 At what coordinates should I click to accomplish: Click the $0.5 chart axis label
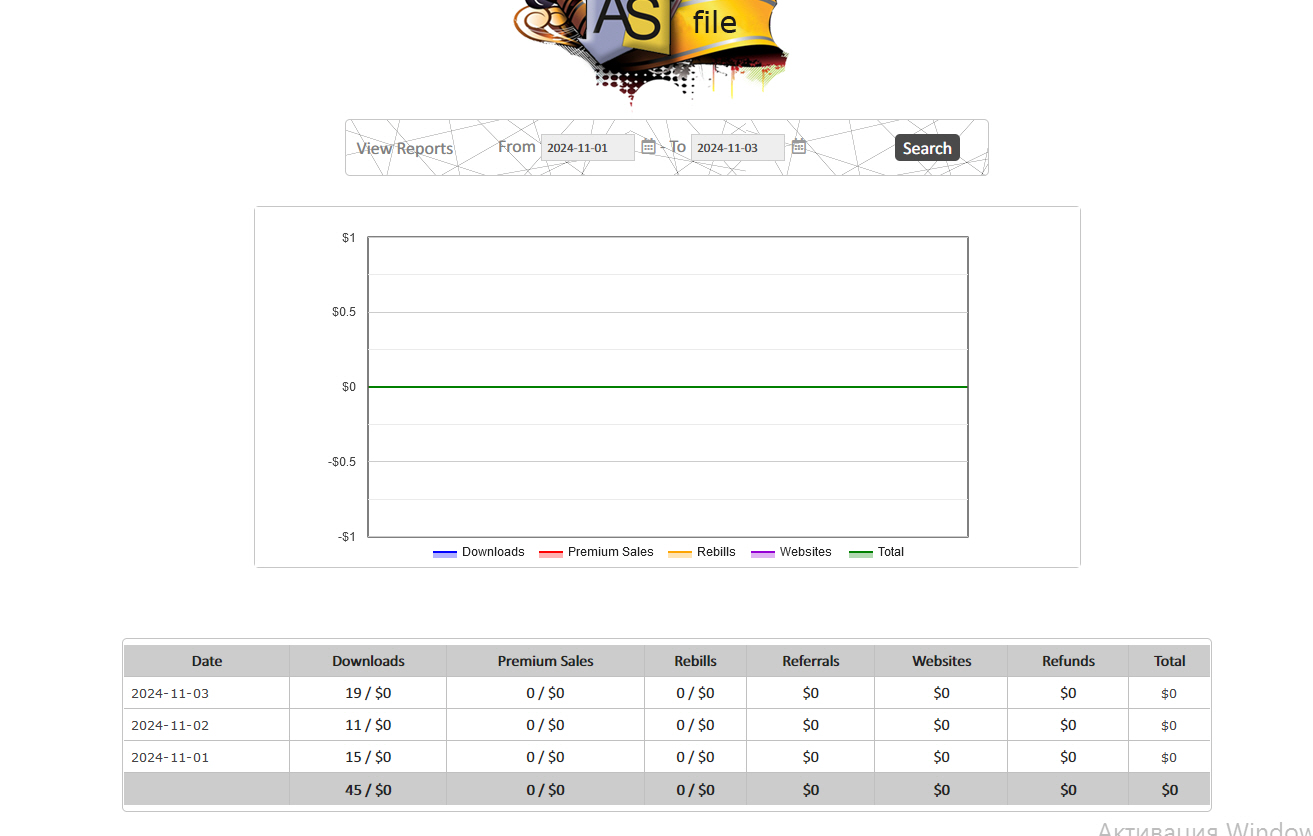coord(344,312)
